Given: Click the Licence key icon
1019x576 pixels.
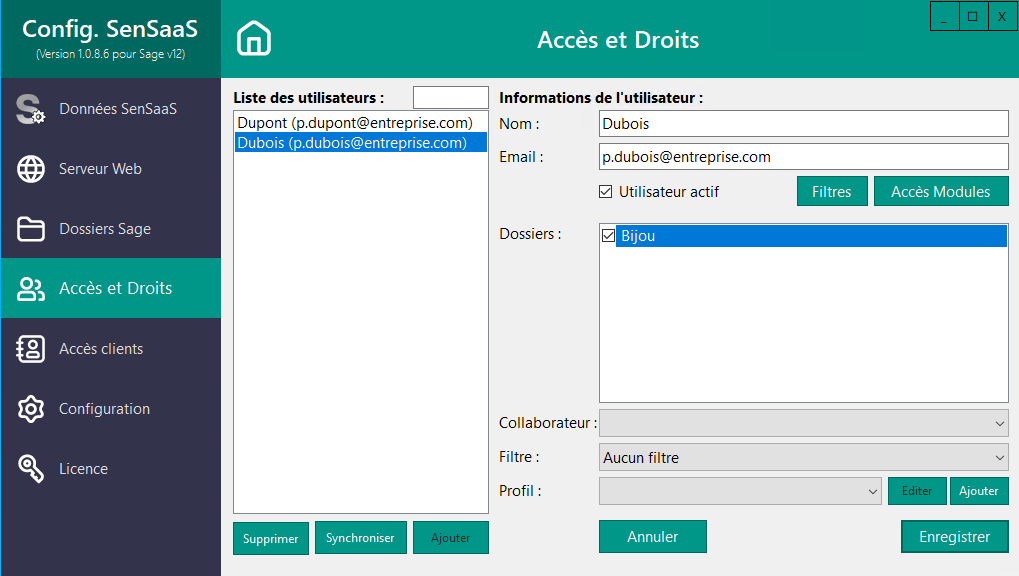Looking at the screenshot, I should click(31, 469).
